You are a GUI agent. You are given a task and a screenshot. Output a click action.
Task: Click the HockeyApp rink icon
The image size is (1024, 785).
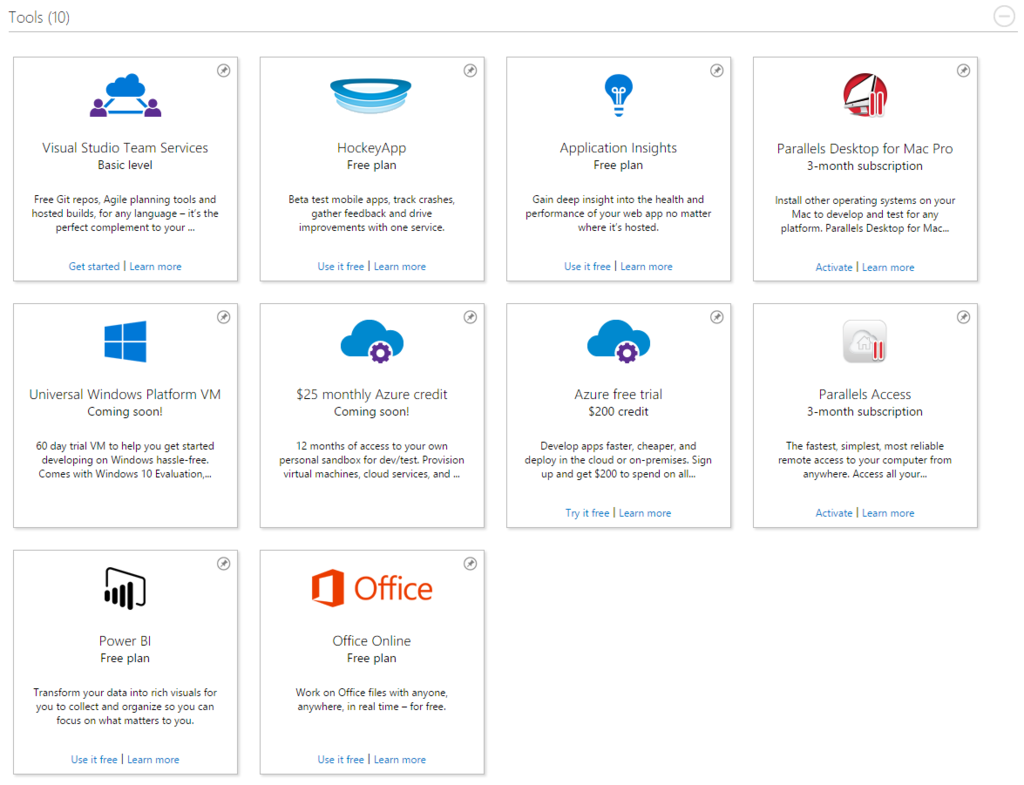371,96
